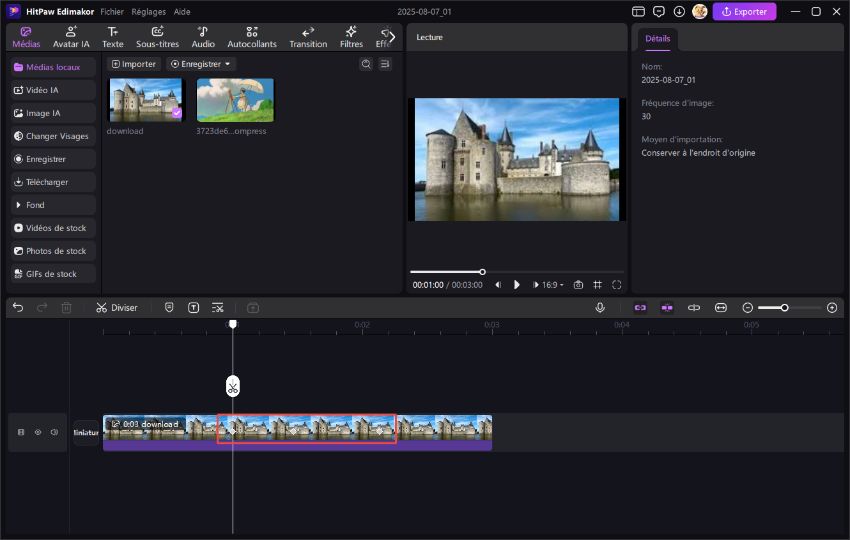Select Vidéo IA in sidebar
The height and width of the screenshot is (540, 850).
tap(53, 90)
